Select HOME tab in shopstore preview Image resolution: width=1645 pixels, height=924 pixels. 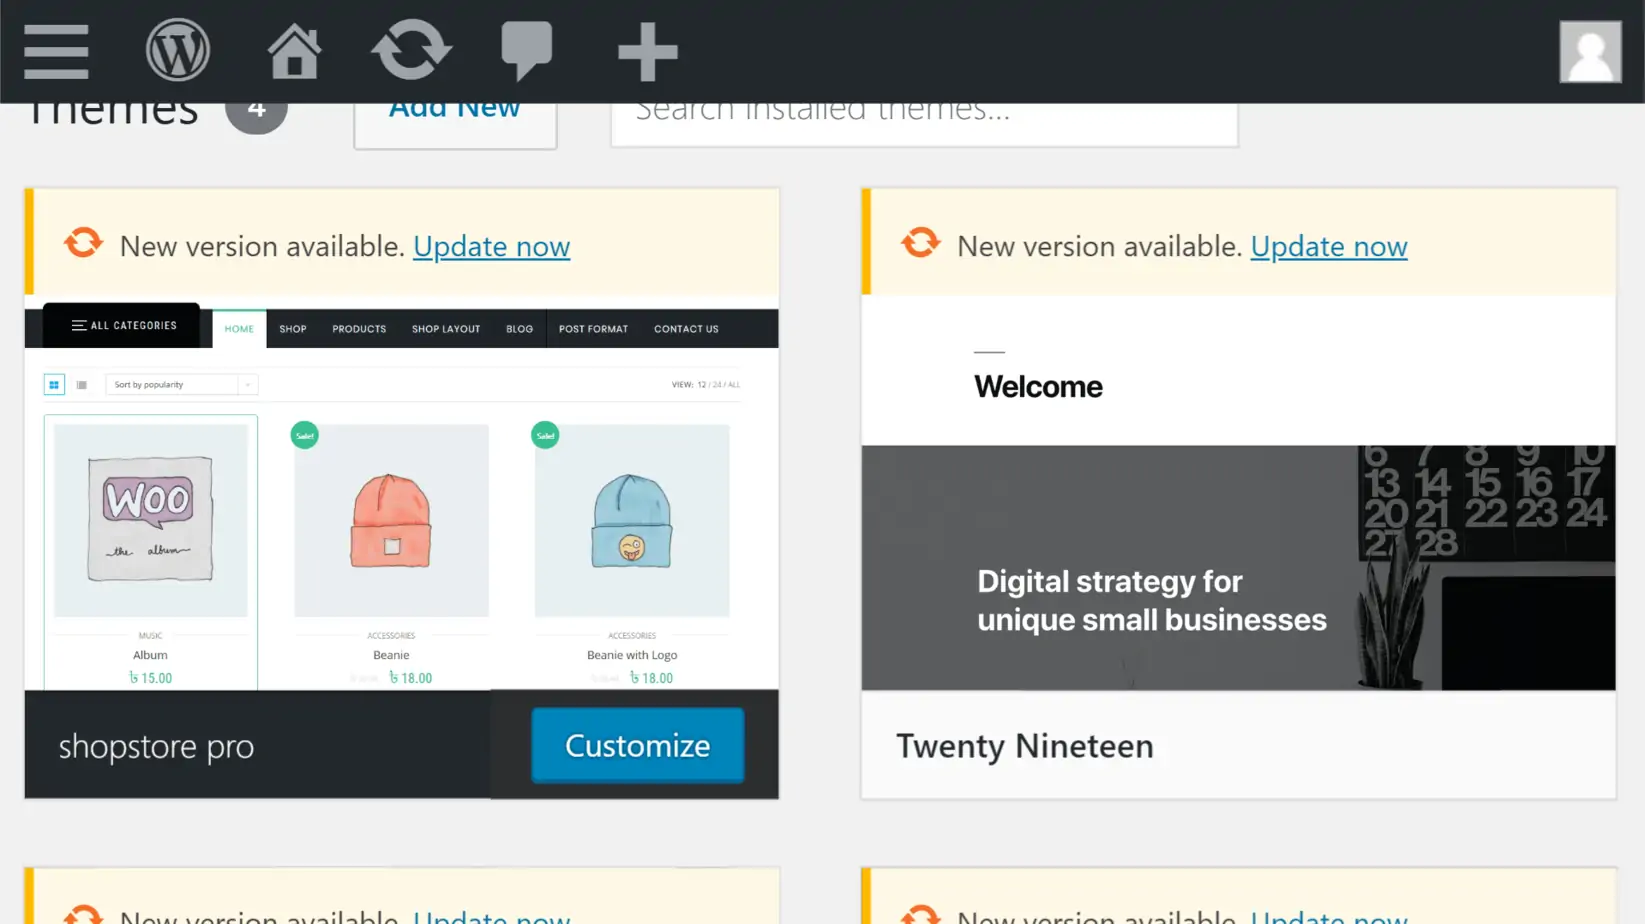(239, 329)
